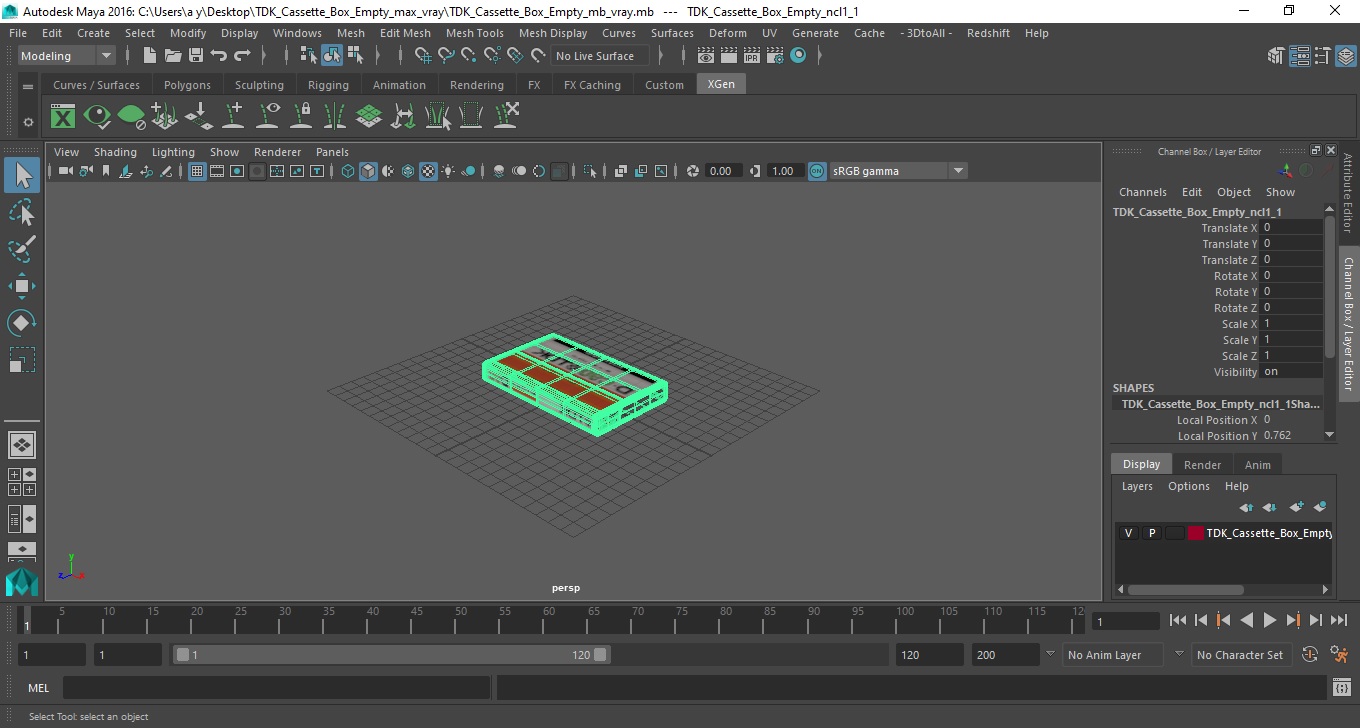Viewport: 1360px width, 728px height.
Task: Click the XGen clear preview leaf icon
Action: tap(131, 116)
